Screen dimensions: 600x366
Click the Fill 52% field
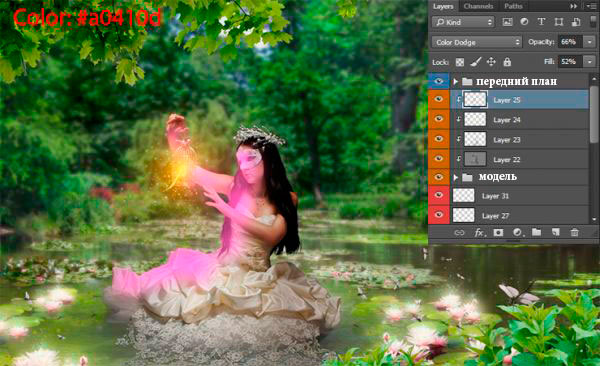tap(570, 61)
